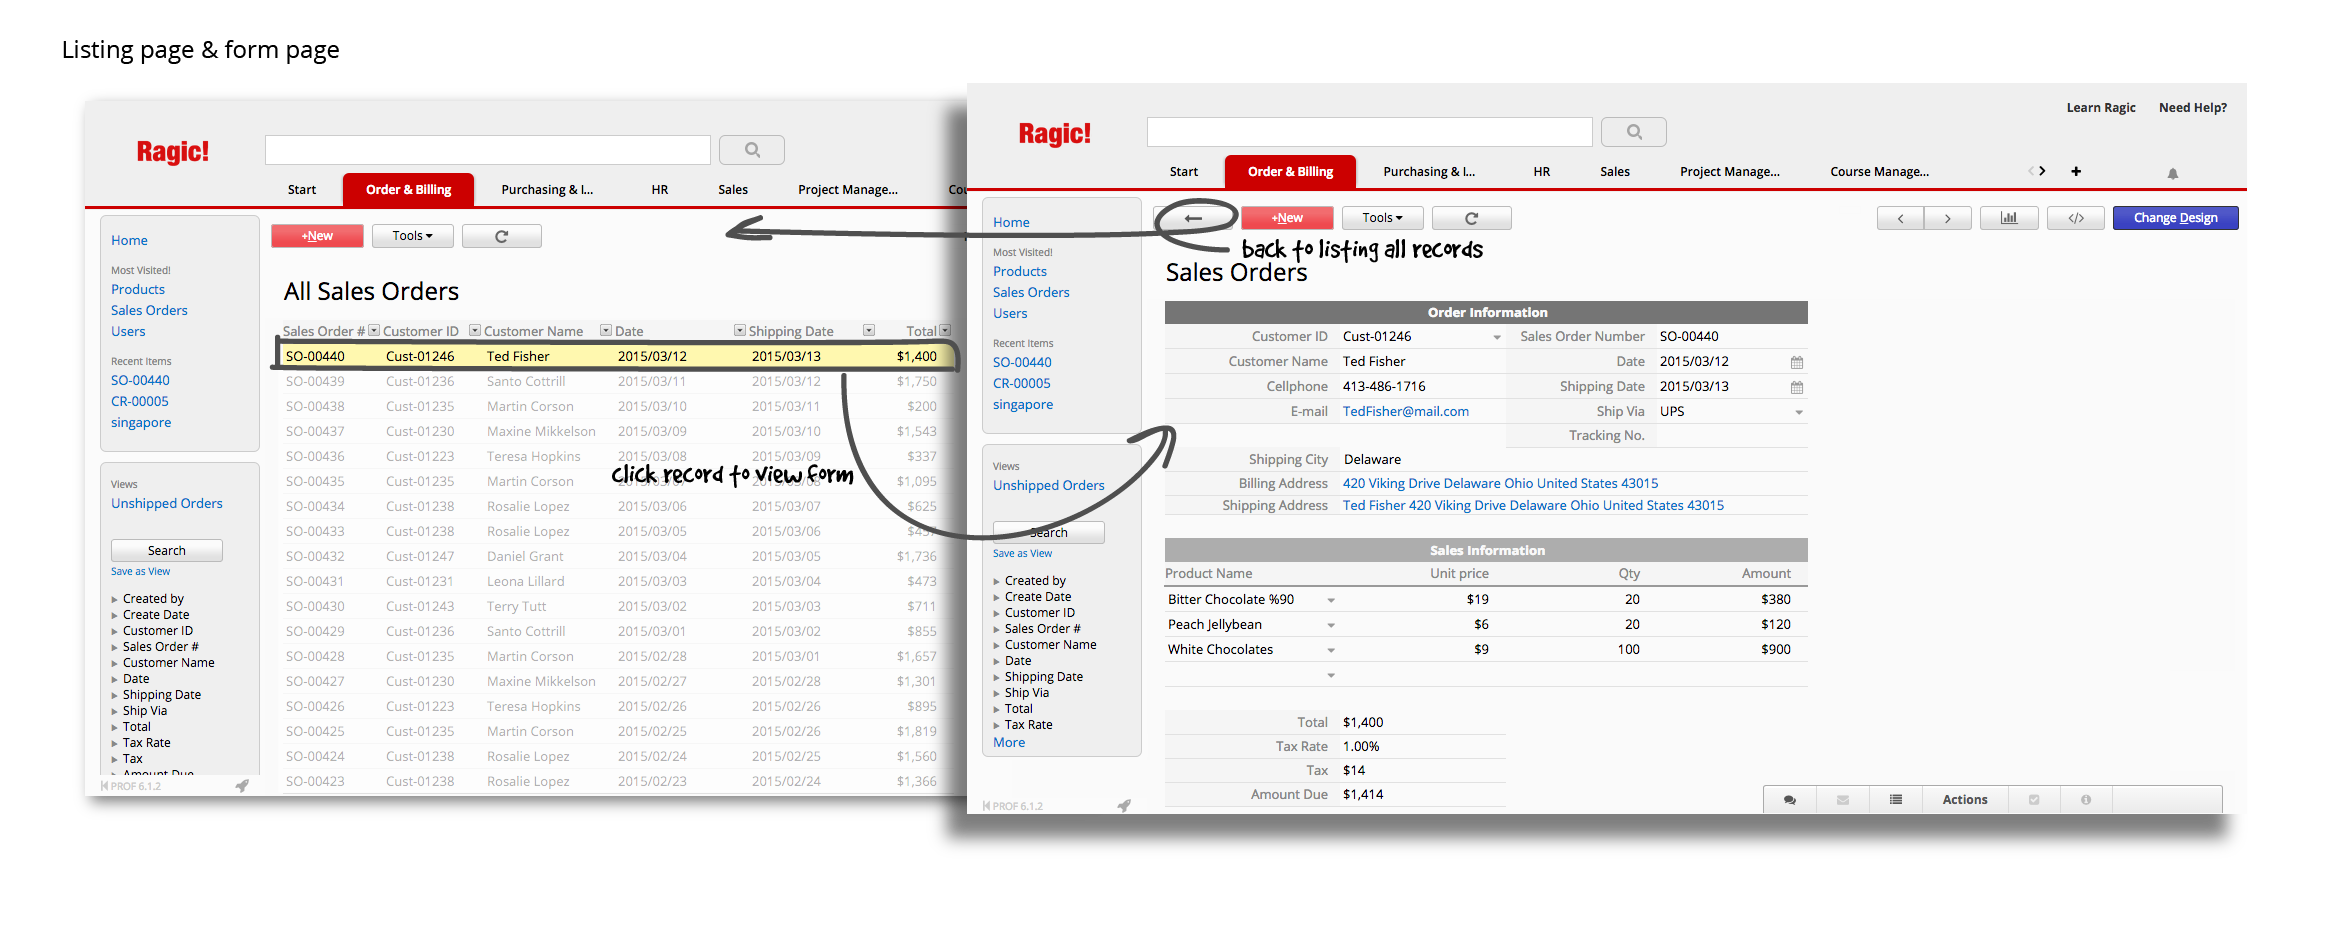The width and height of the screenshot is (2330, 932).
Task: Click the Need Help? link
Action: [x=2192, y=108]
